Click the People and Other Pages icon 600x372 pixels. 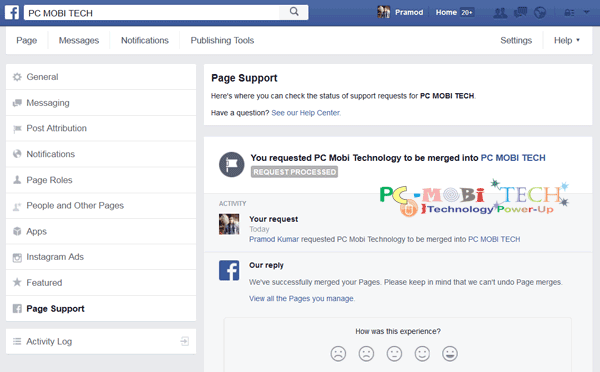pos(17,206)
